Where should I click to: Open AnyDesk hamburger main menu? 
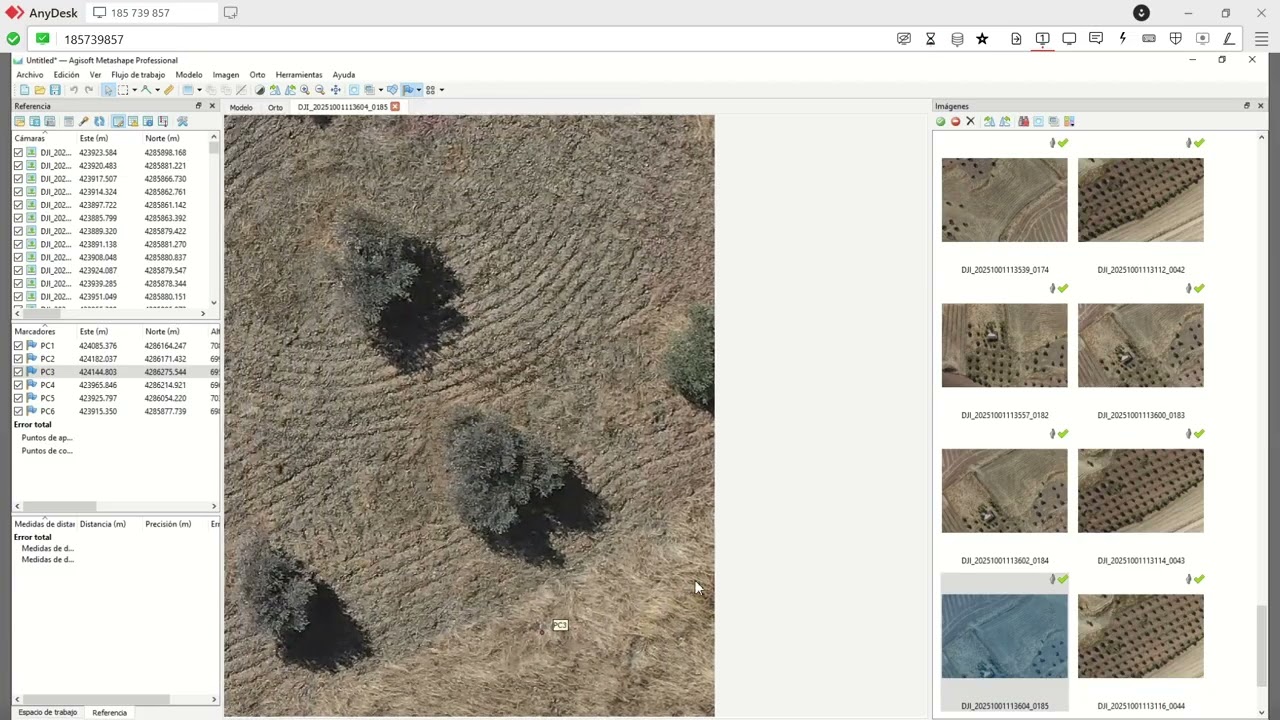pos(1261,39)
